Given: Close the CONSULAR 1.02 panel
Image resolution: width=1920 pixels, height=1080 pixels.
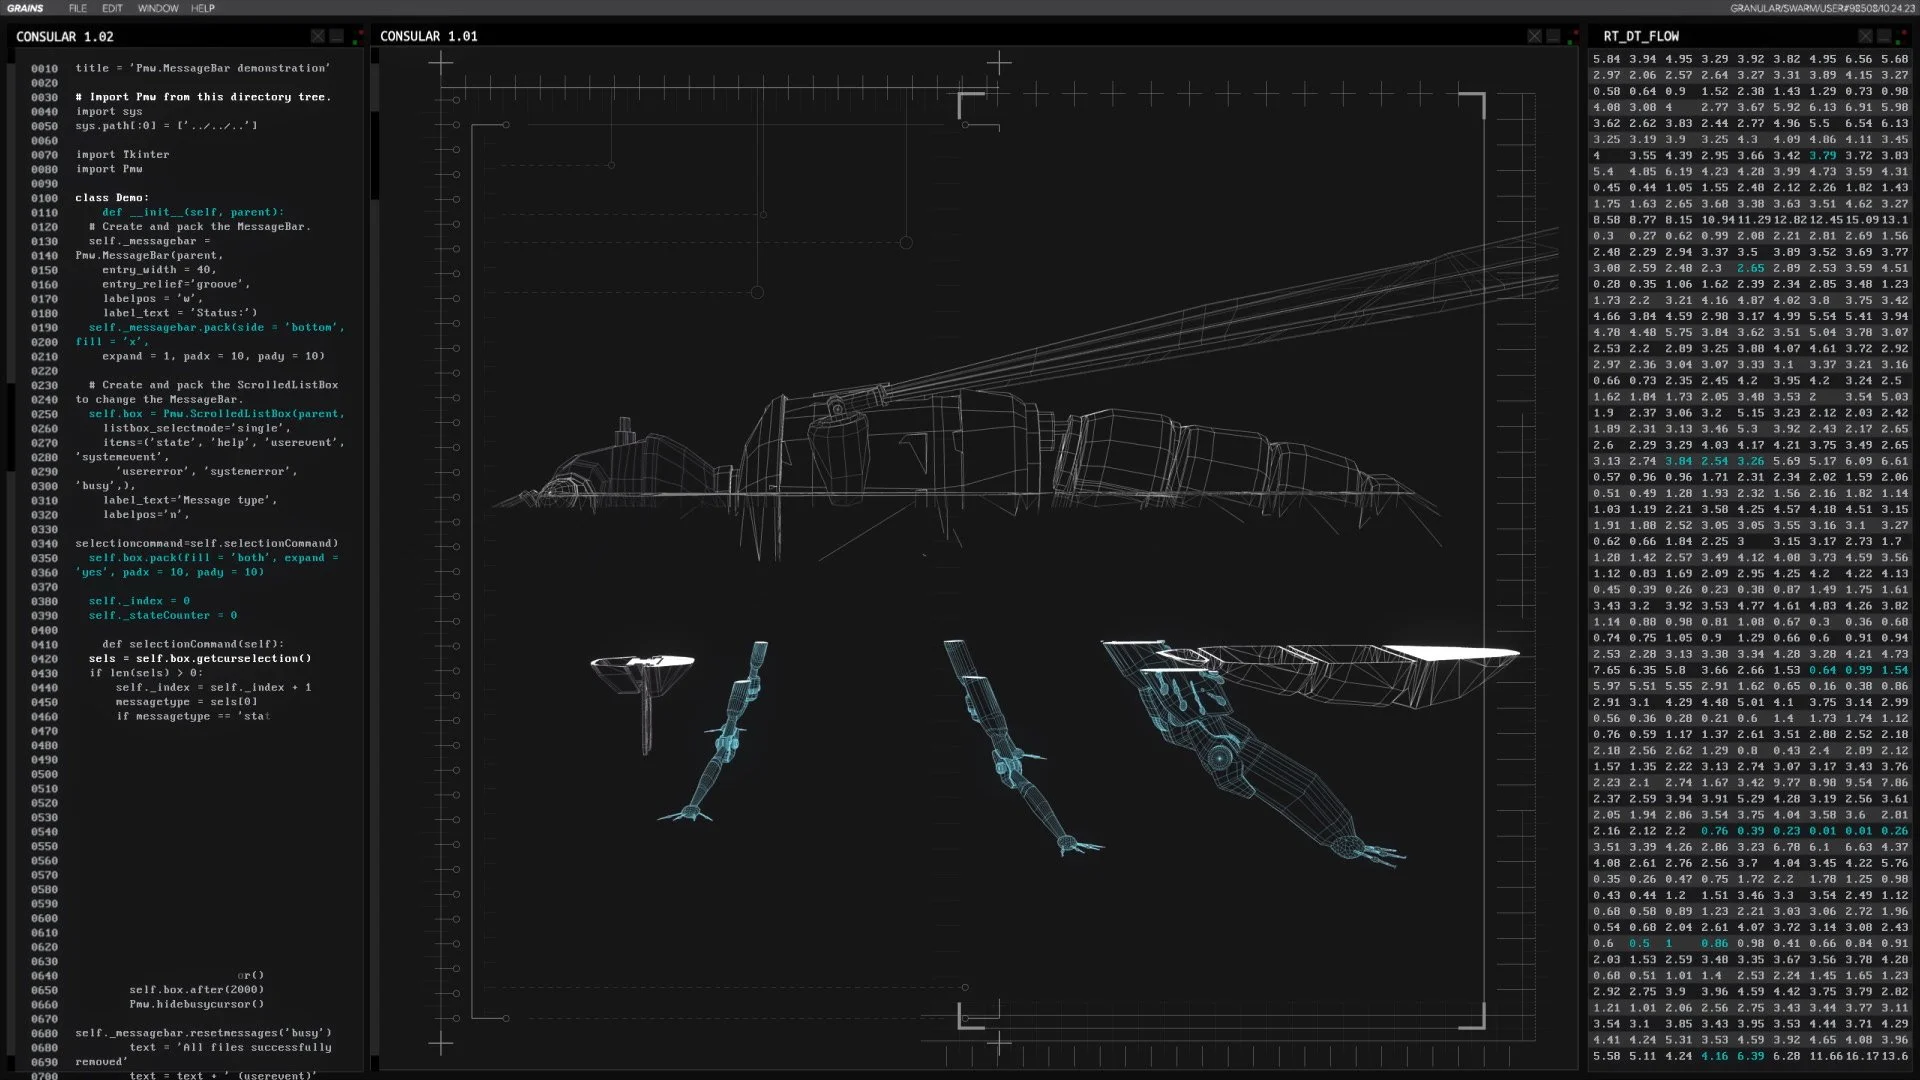Looking at the screenshot, I should tap(318, 36).
